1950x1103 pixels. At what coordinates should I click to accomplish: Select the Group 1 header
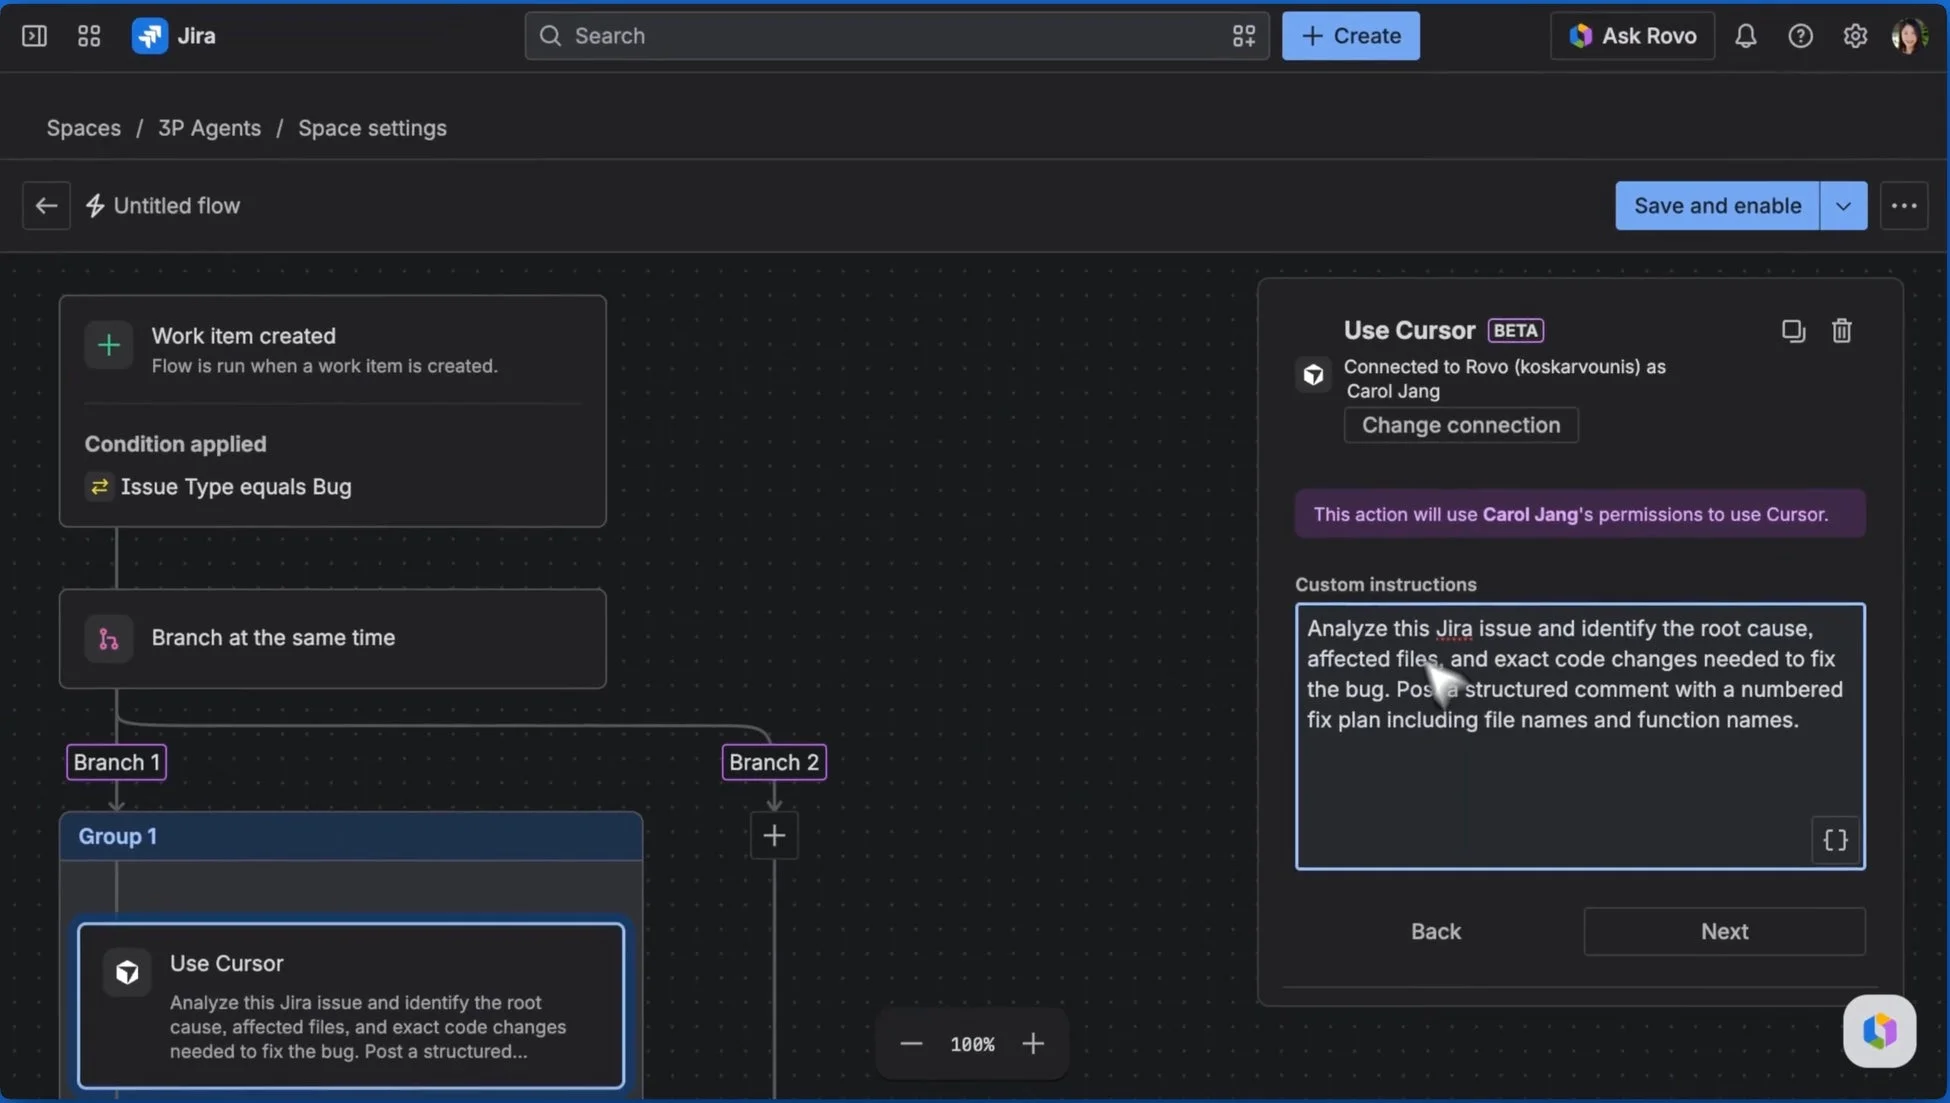pyautogui.click(x=351, y=836)
